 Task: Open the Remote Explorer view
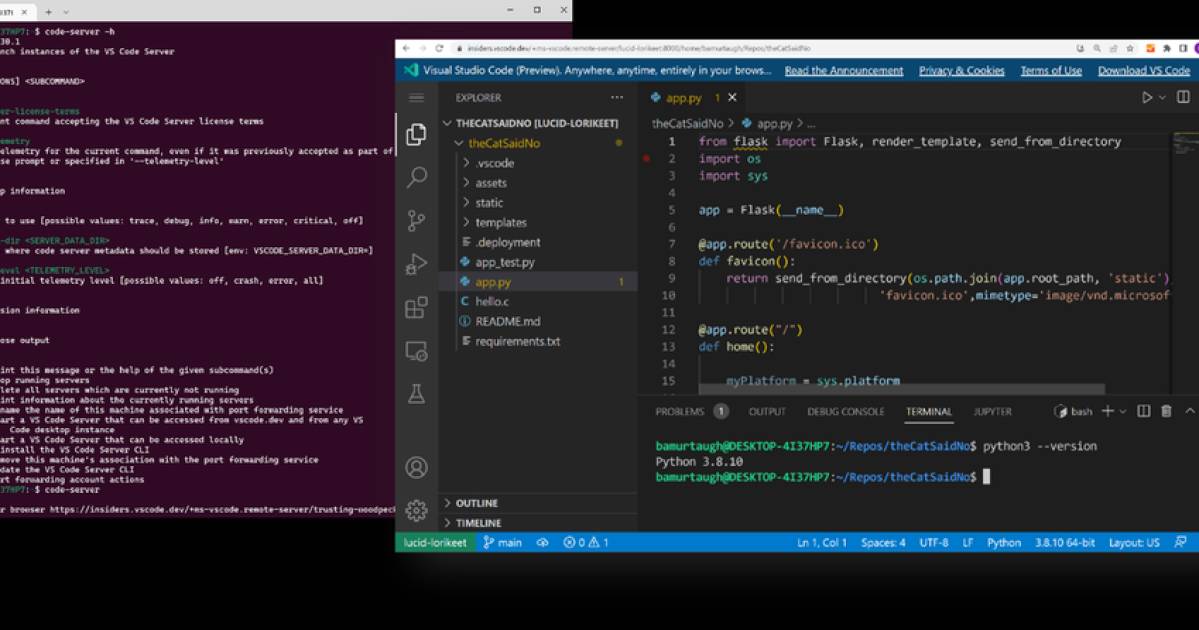(x=417, y=351)
